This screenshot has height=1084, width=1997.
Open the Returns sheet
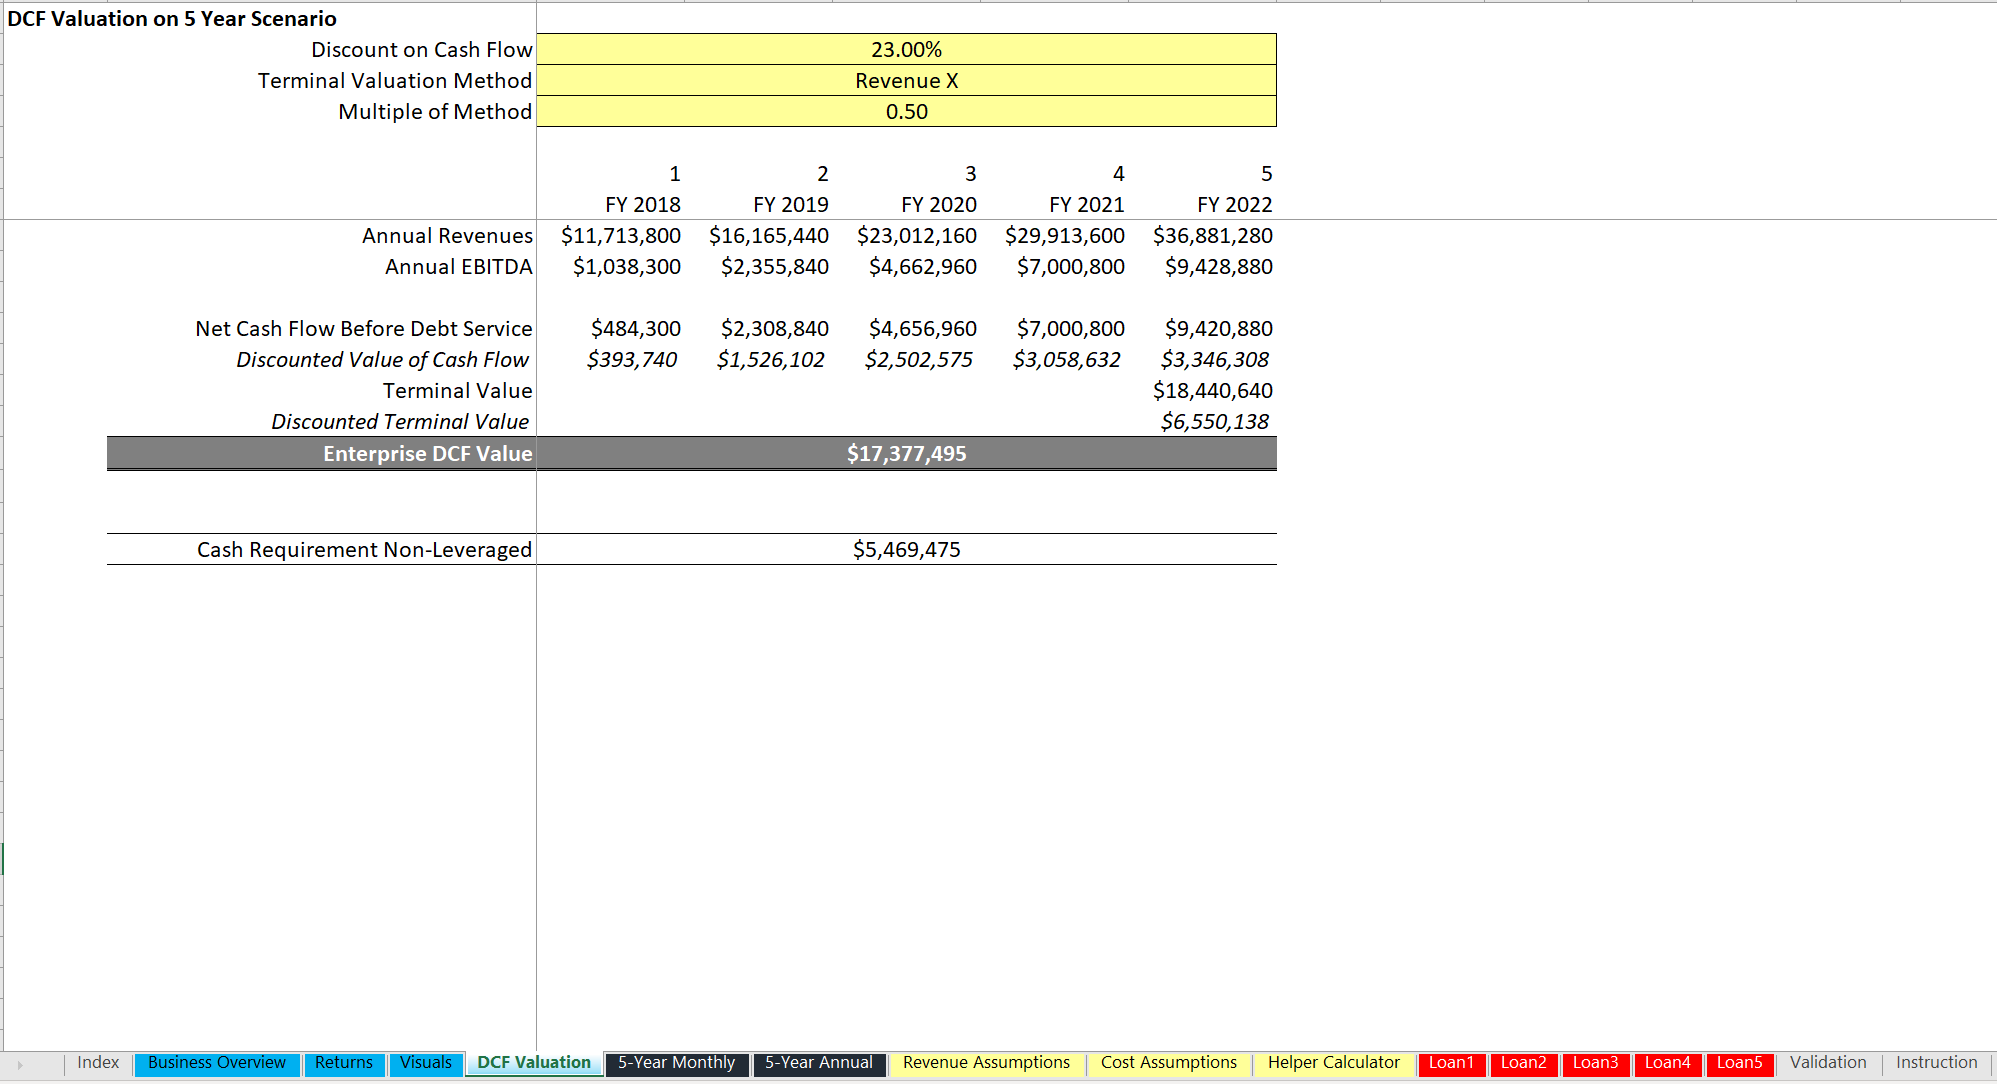click(x=344, y=1063)
